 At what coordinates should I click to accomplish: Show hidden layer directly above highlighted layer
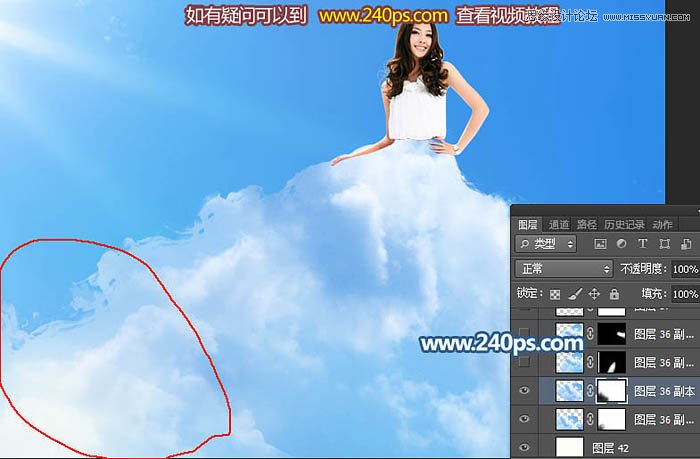524,362
